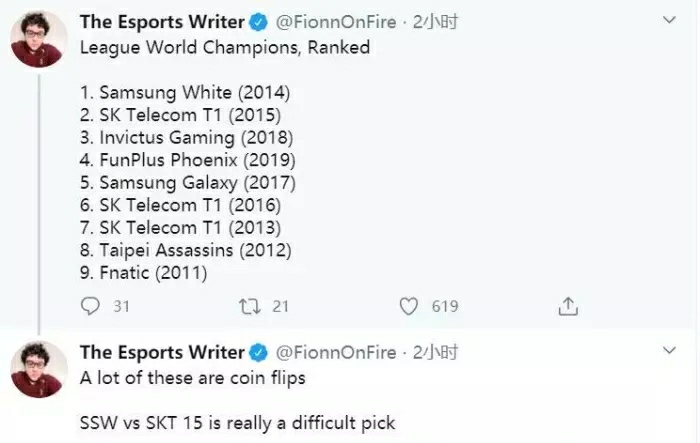Click the retweet count of 21
This screenshot has width=700, height=443.
click(x=280, y=306)
